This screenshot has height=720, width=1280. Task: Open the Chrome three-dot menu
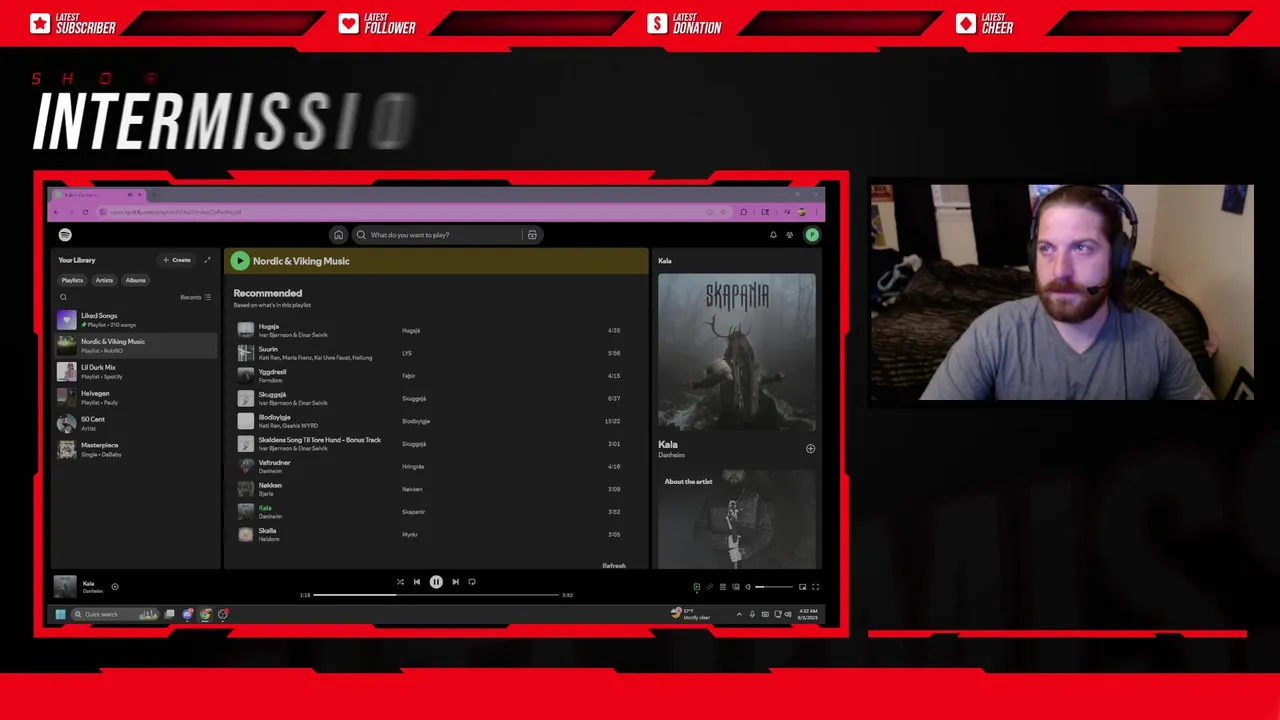click(x=816, y=212)
